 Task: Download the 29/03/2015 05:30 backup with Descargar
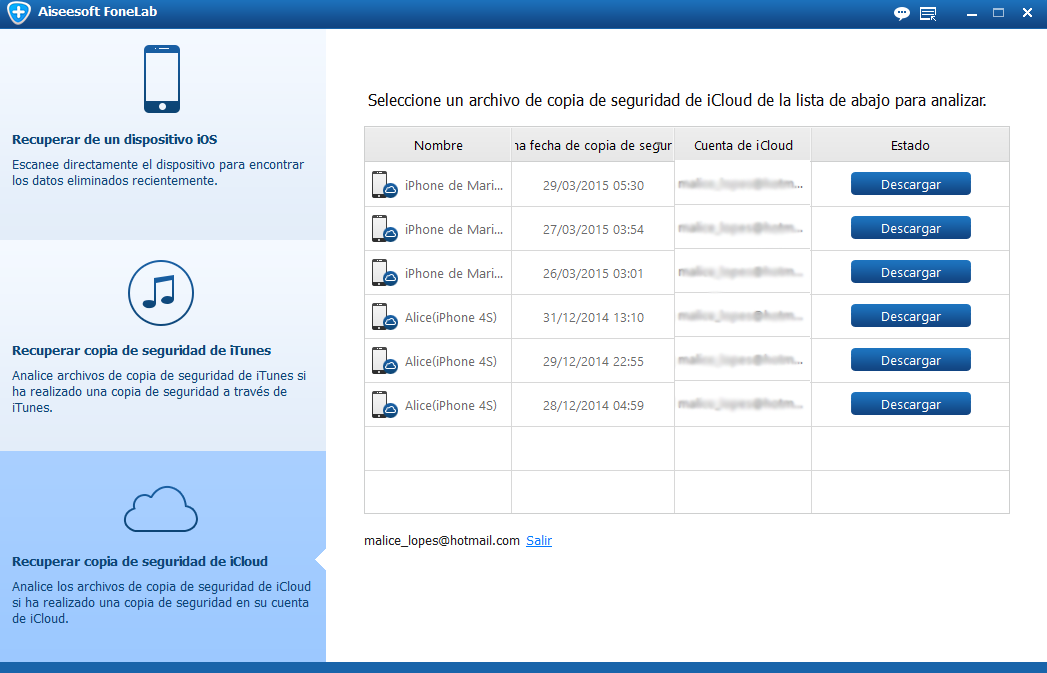(x=910, y=184)
